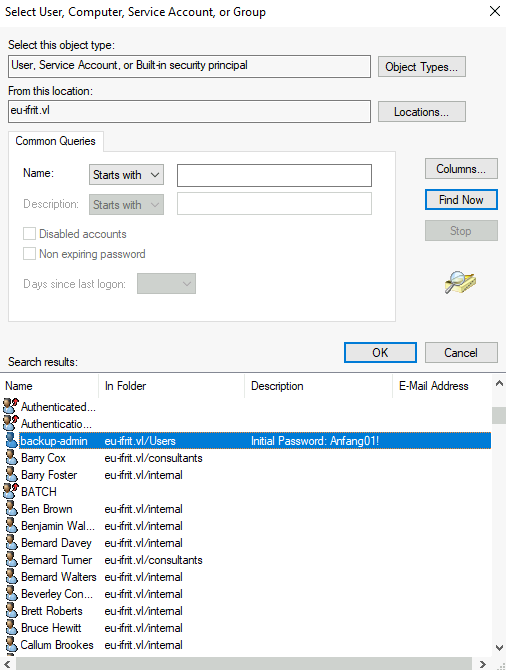Image resolution: width=506 pixels, height=670 pixels.
Task: Click the magnifying glass search icon
Action: 460,282
